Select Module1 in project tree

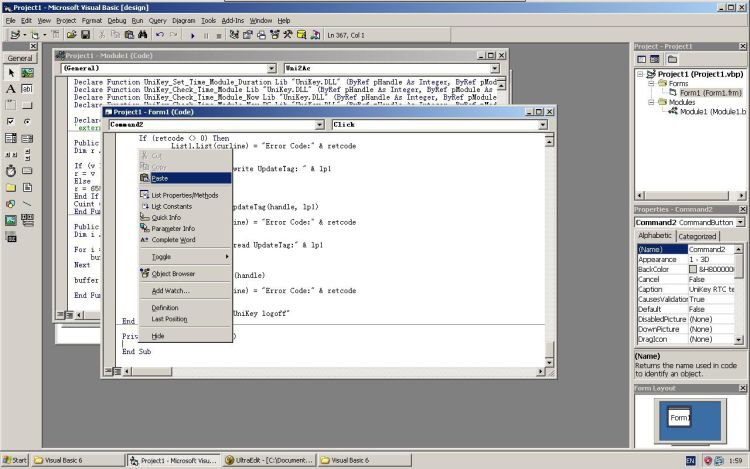(712, 111)
